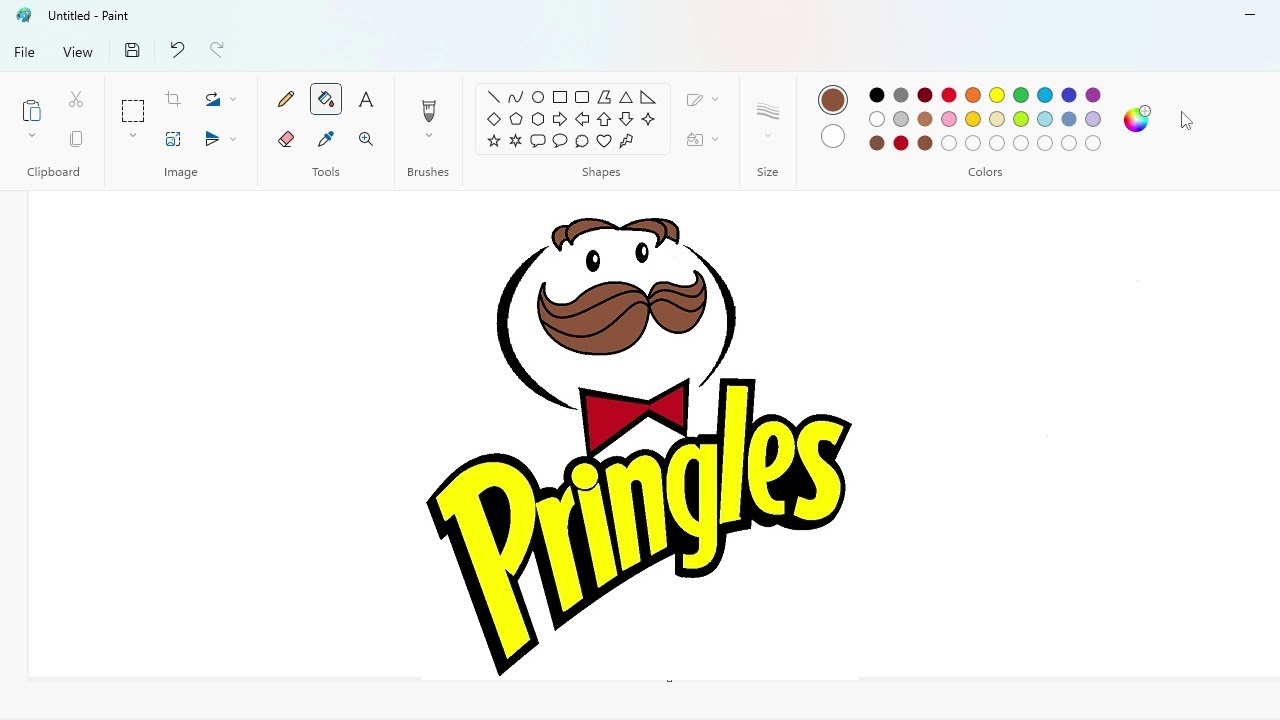The height and width of the screenshot is (720, 1280).
Task: Pick the Lightning bolt shape
Action: 626,141
